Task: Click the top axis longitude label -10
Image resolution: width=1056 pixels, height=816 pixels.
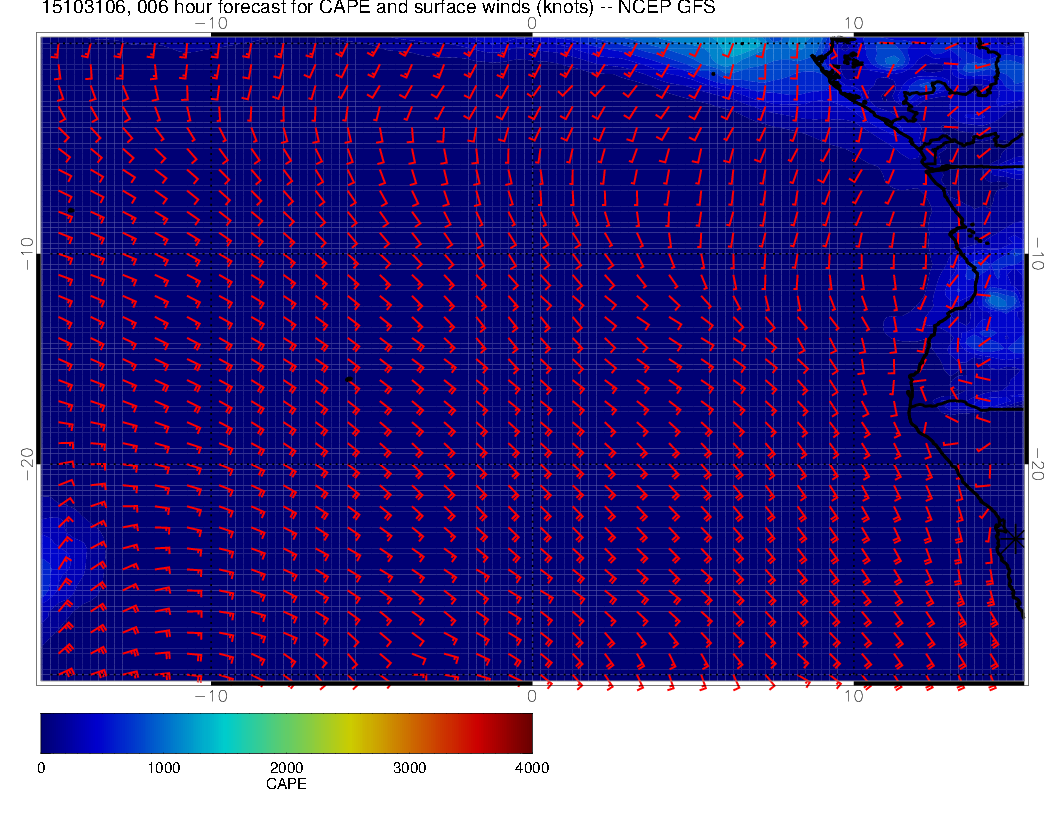Action: pos(211,24)
